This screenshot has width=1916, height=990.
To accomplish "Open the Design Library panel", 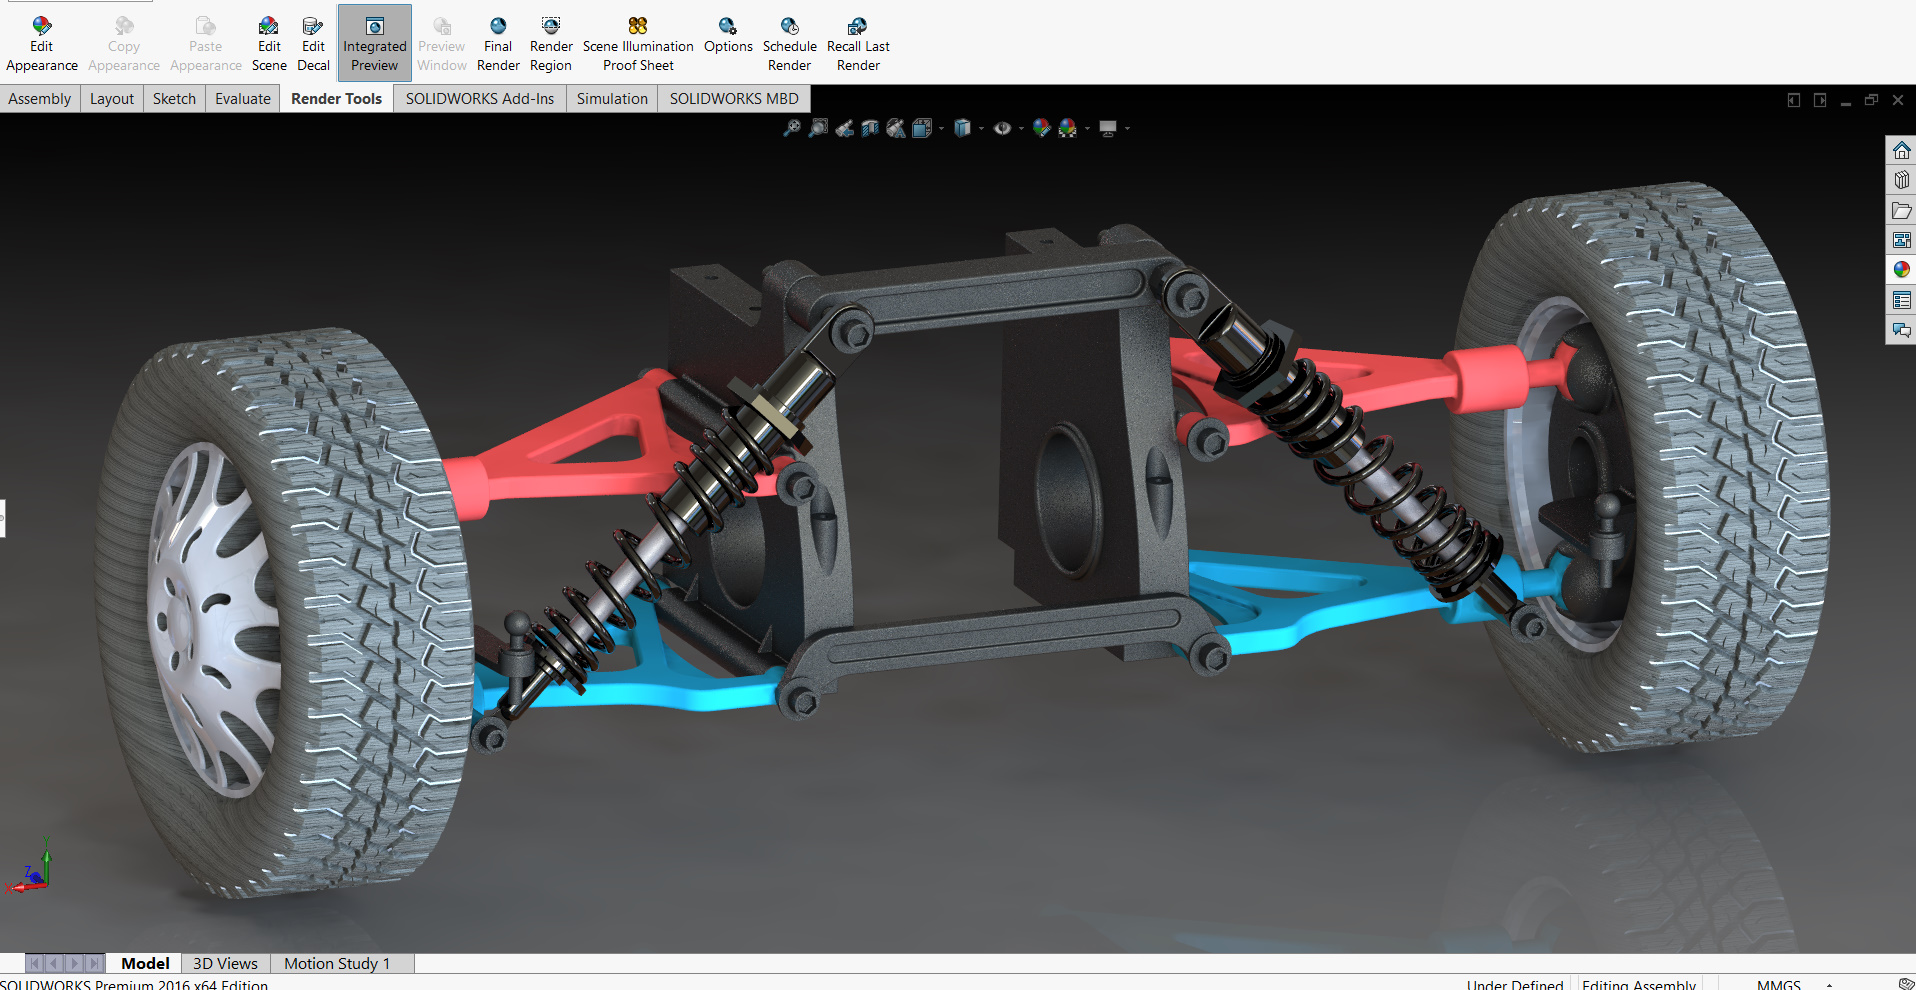I will pos(1901,179).
